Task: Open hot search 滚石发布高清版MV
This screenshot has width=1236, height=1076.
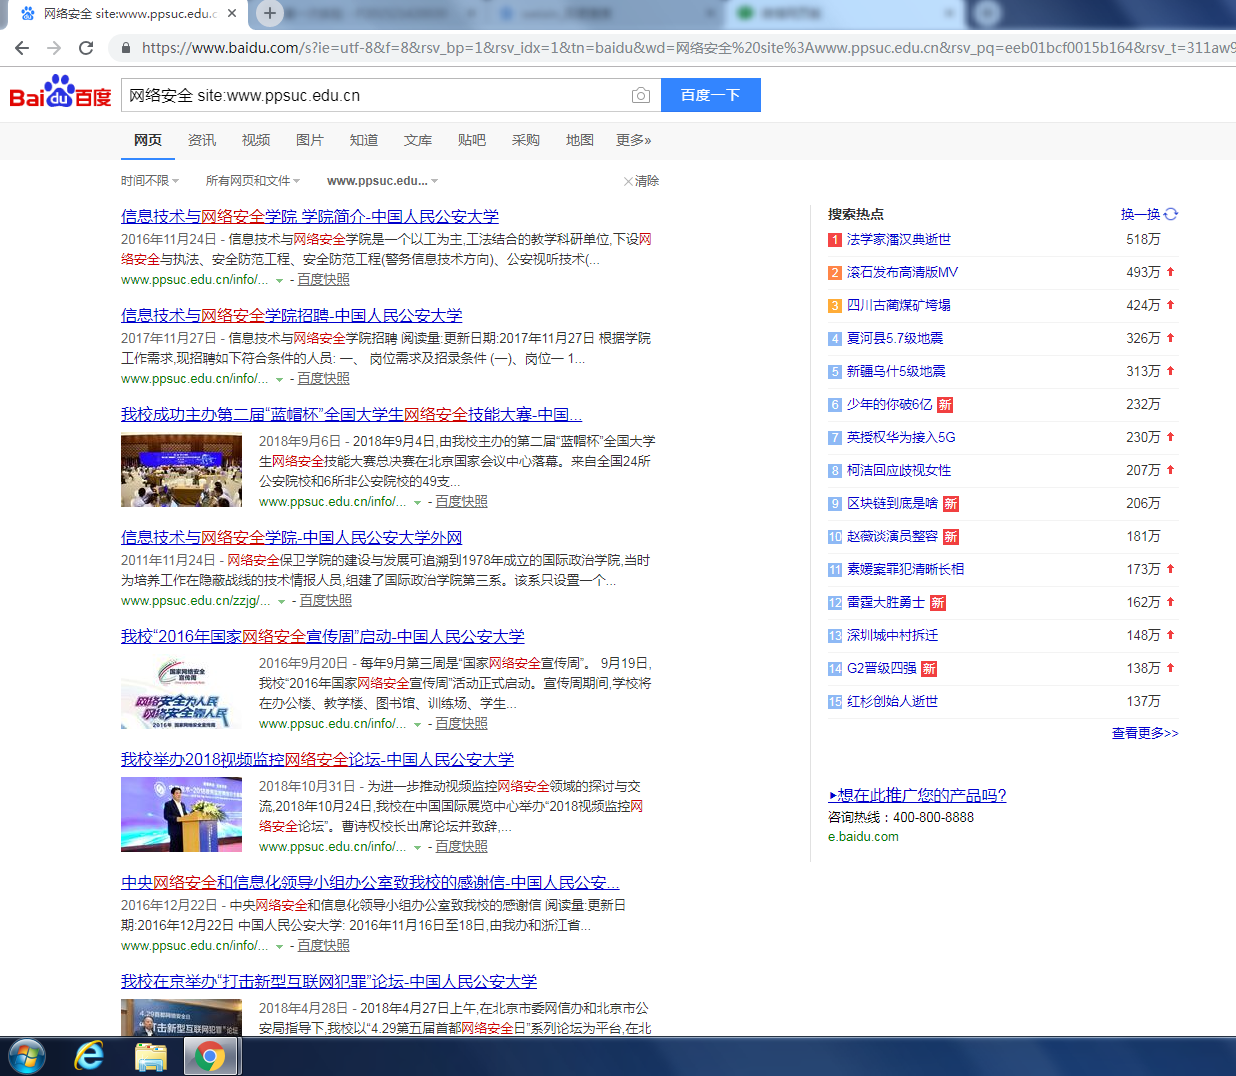Action: (902, 272)
